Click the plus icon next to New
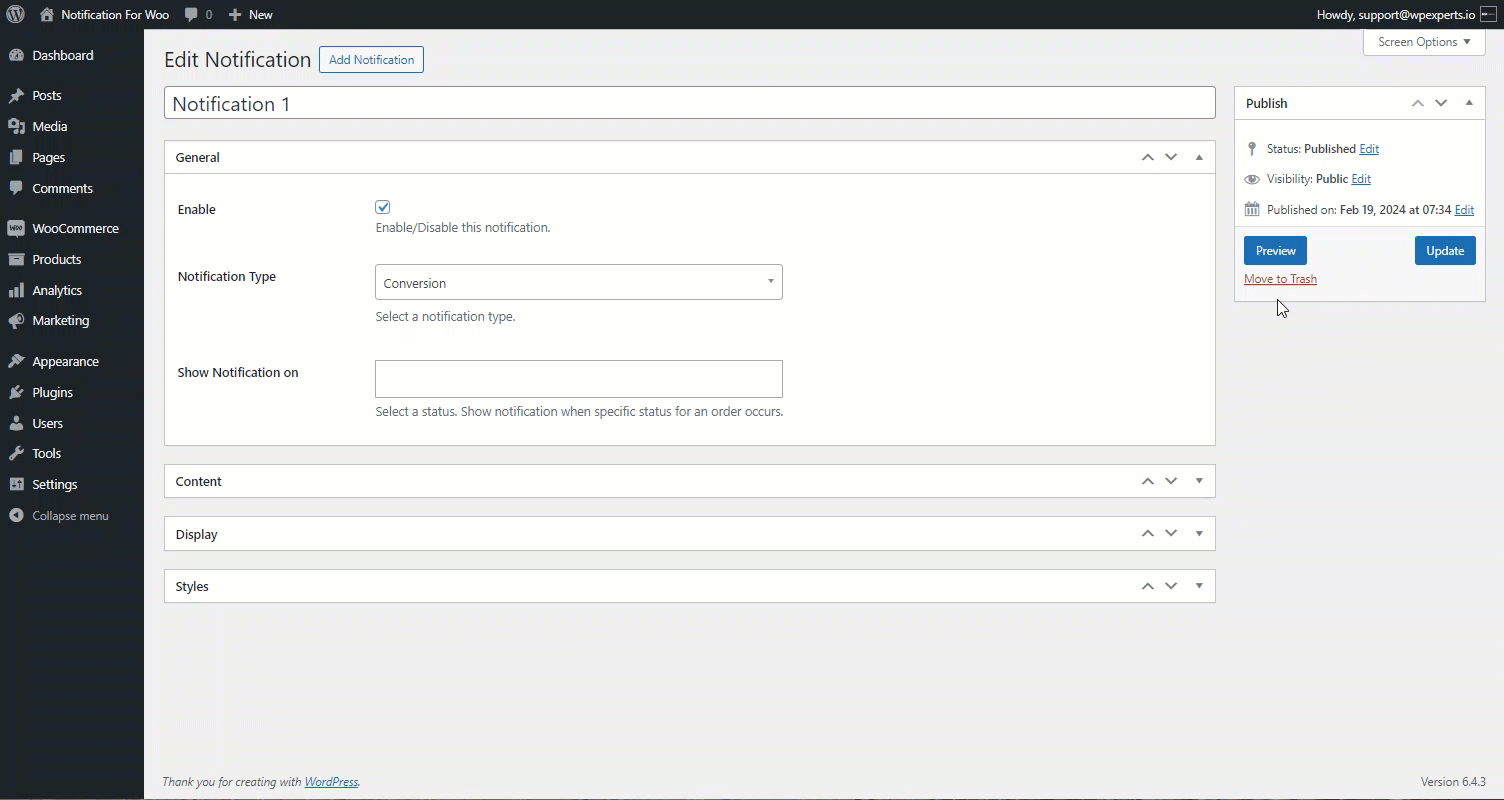1504x800 pixels. [235, 15]
